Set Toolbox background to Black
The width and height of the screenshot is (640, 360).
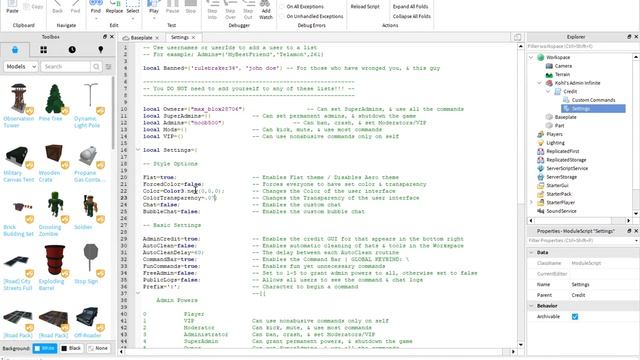coord(71,348)
